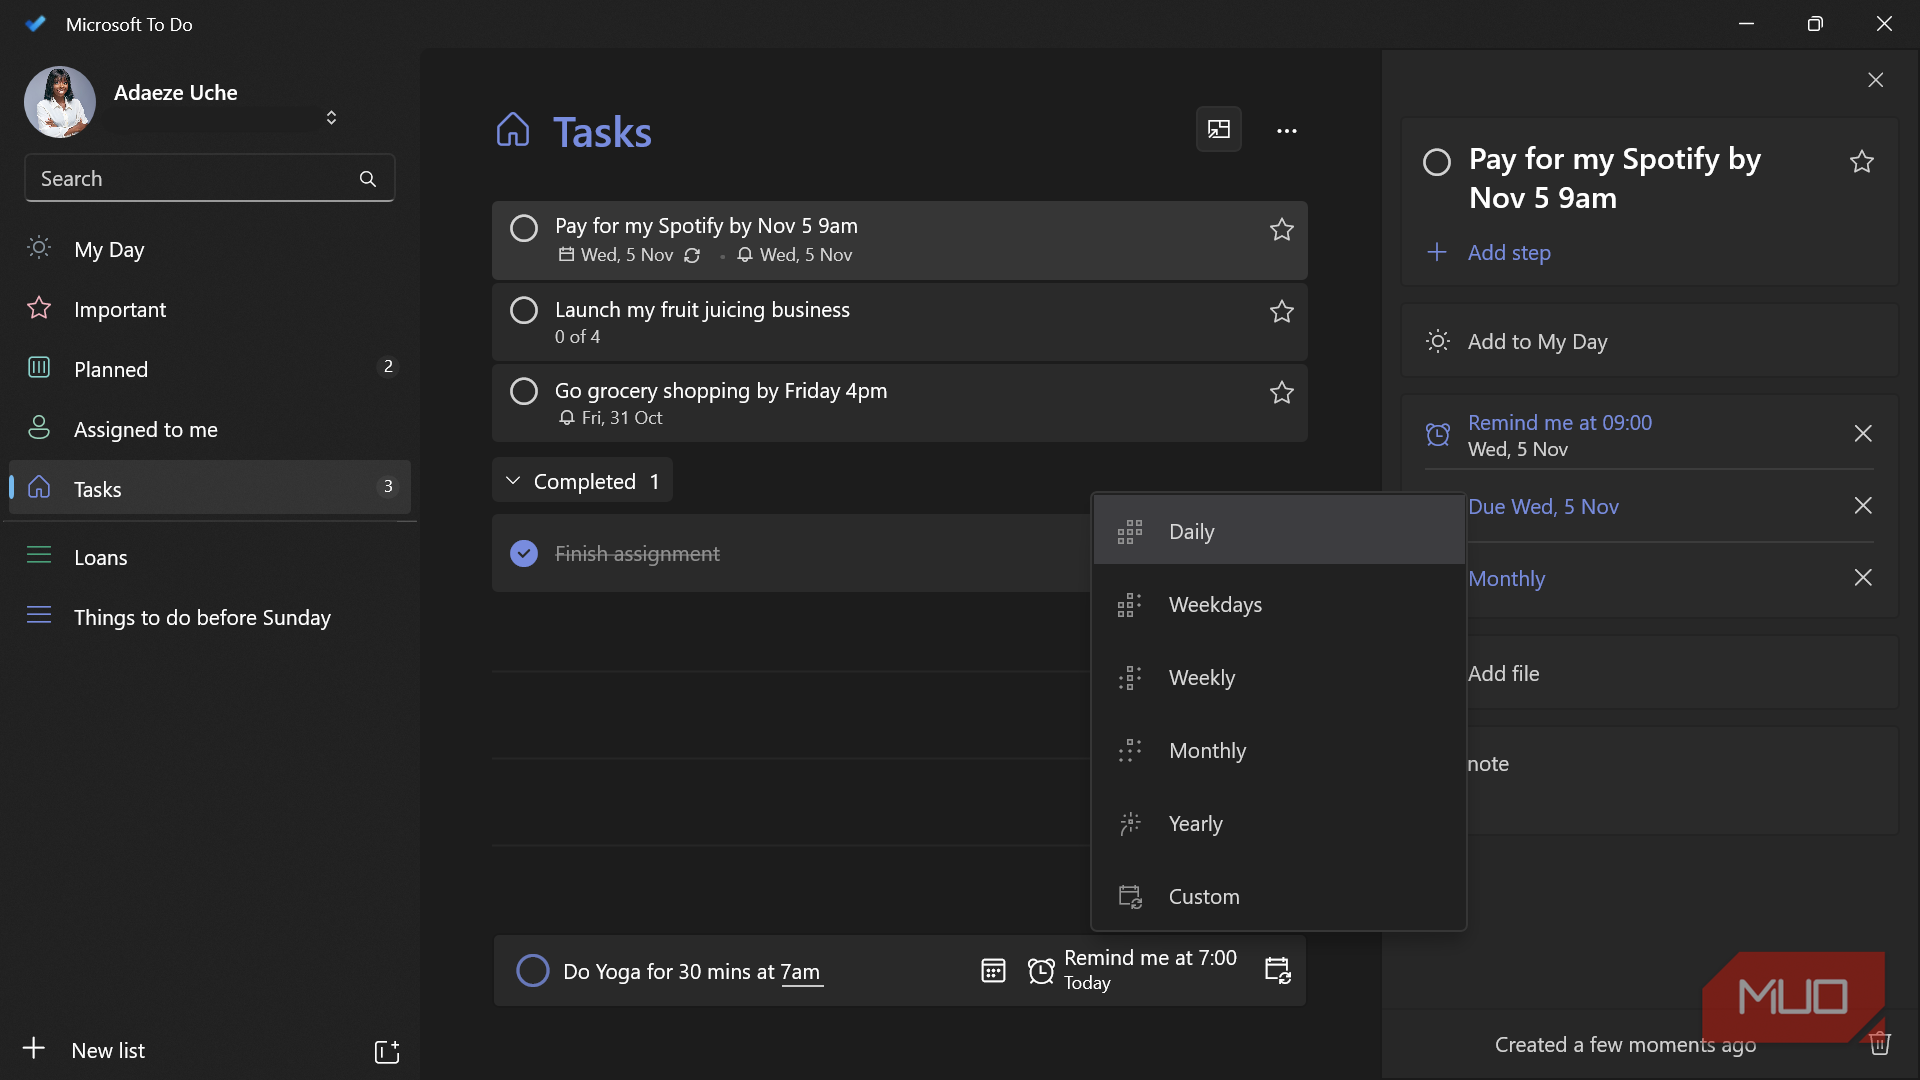Open the three-dot list options menu
This screenshot has height=1080, width=1920.
click(x=1287, y=131)
